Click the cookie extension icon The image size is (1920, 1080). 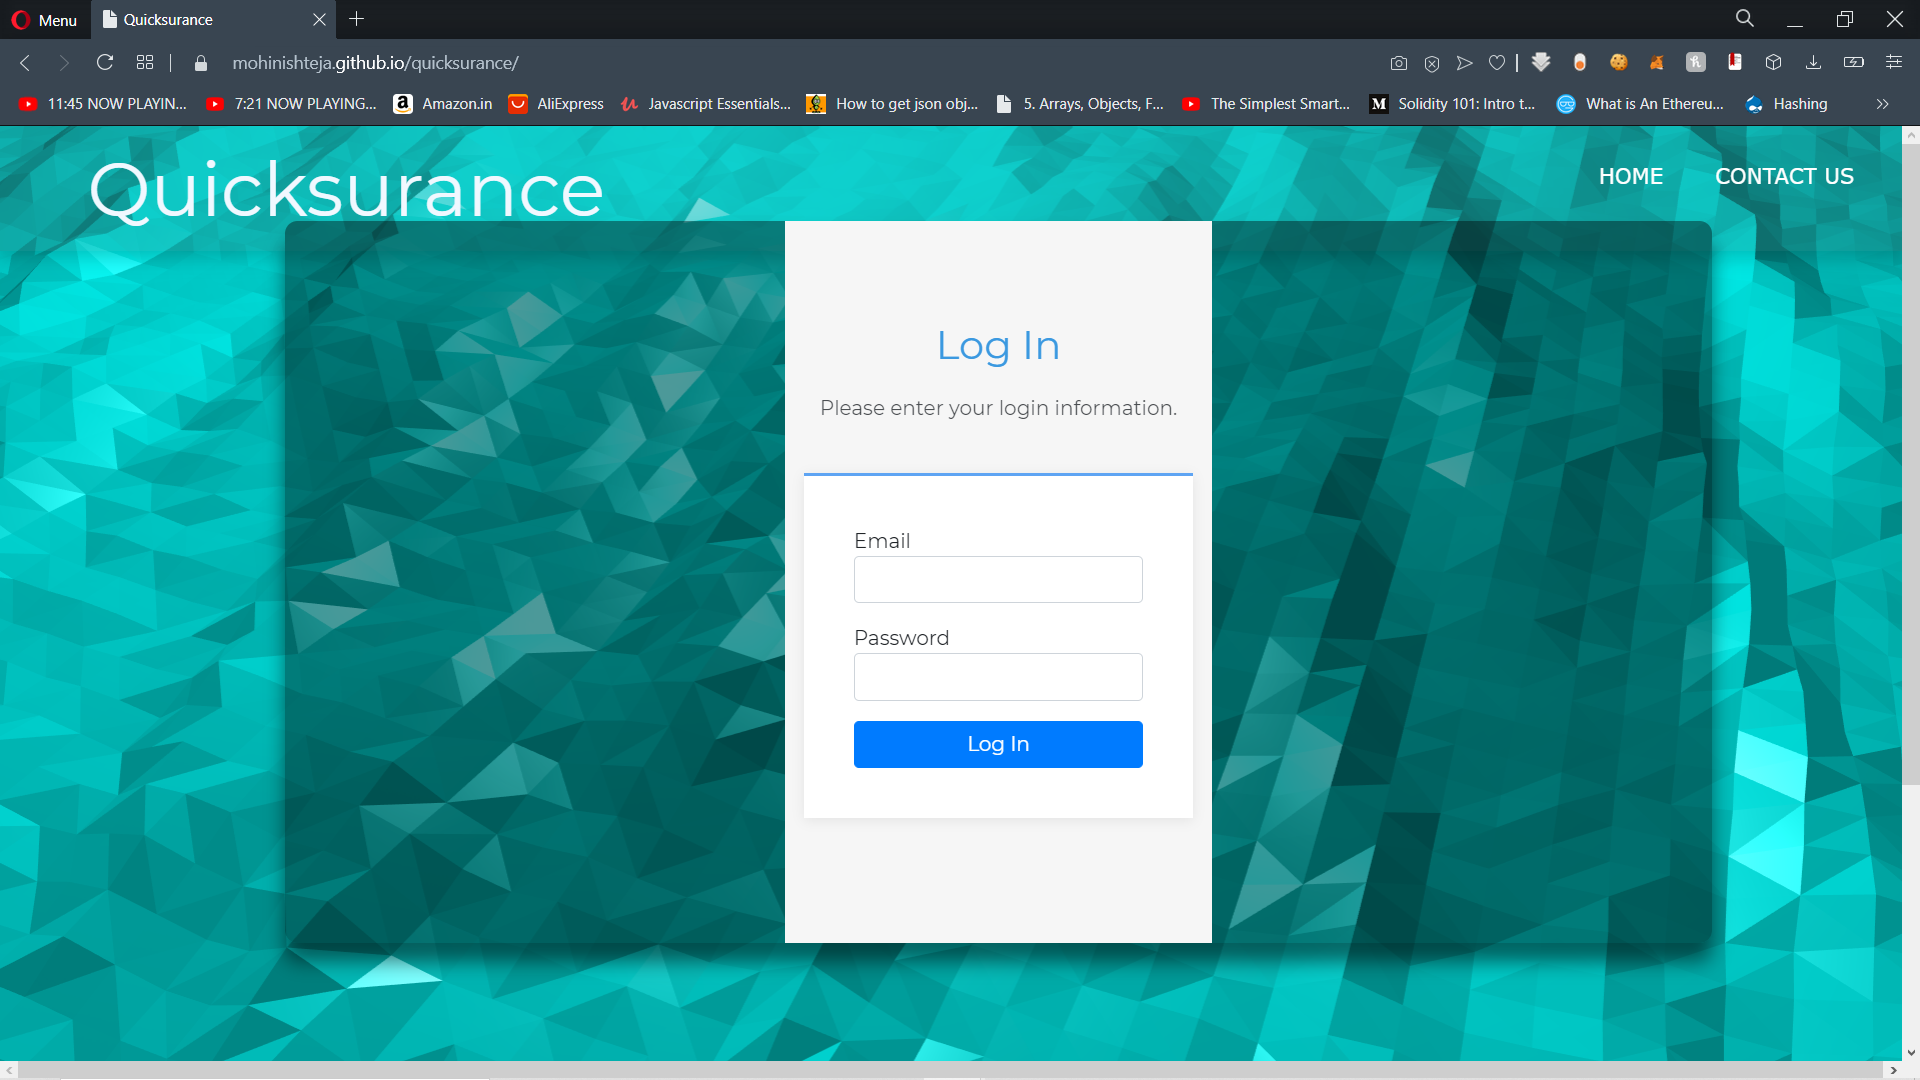coord(1618,62)
